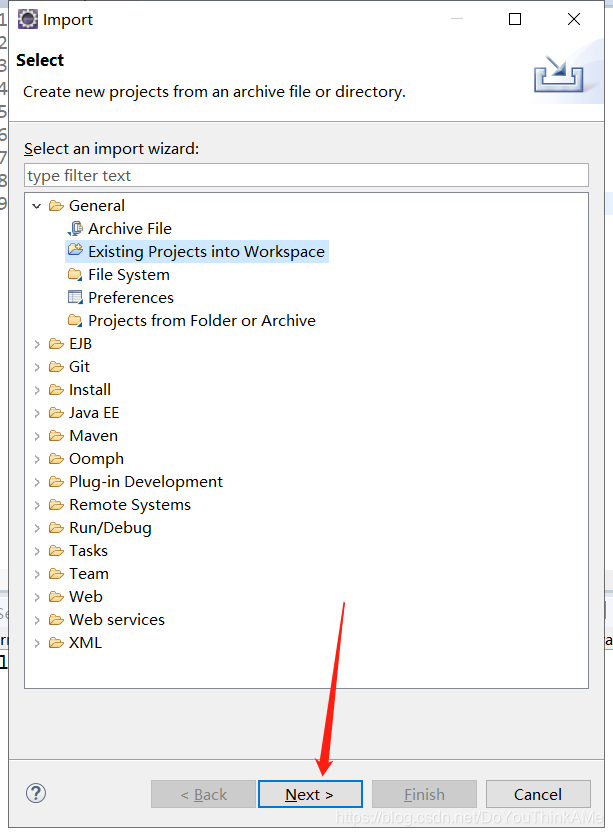This screenshot has height=836, width=613.
Task: Select Existing Projects into Workspace
Action: pyautogui.click(x=206, y=252)
